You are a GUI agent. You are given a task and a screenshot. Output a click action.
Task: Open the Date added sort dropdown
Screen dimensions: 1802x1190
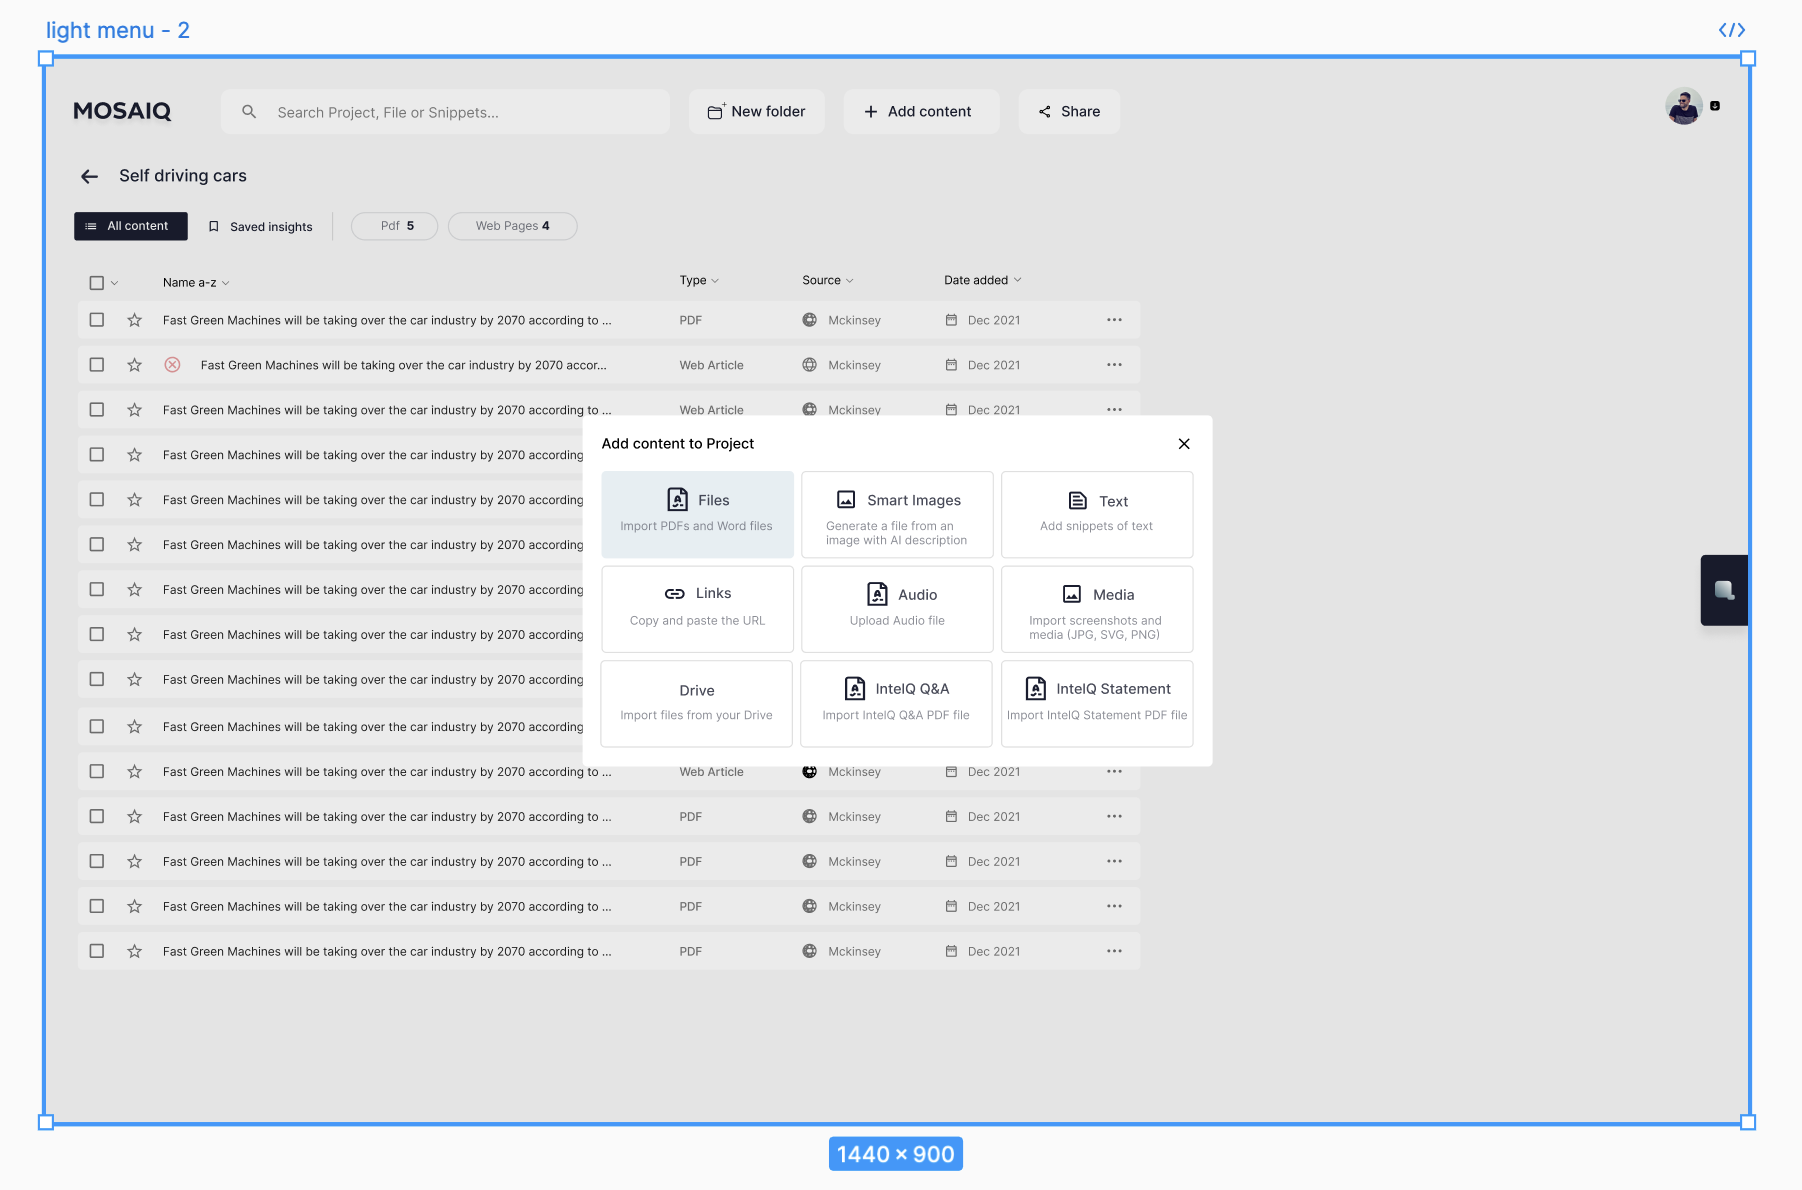click(x=983, y=280)
